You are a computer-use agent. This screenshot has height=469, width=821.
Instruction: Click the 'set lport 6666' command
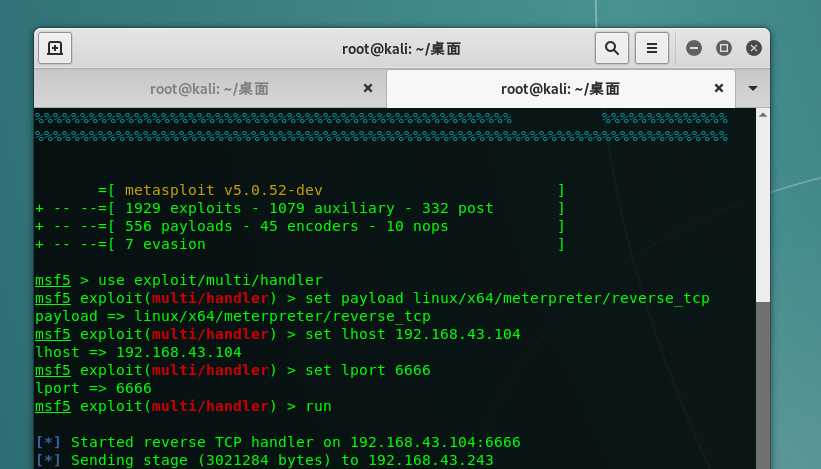click(x=368, y=370)
